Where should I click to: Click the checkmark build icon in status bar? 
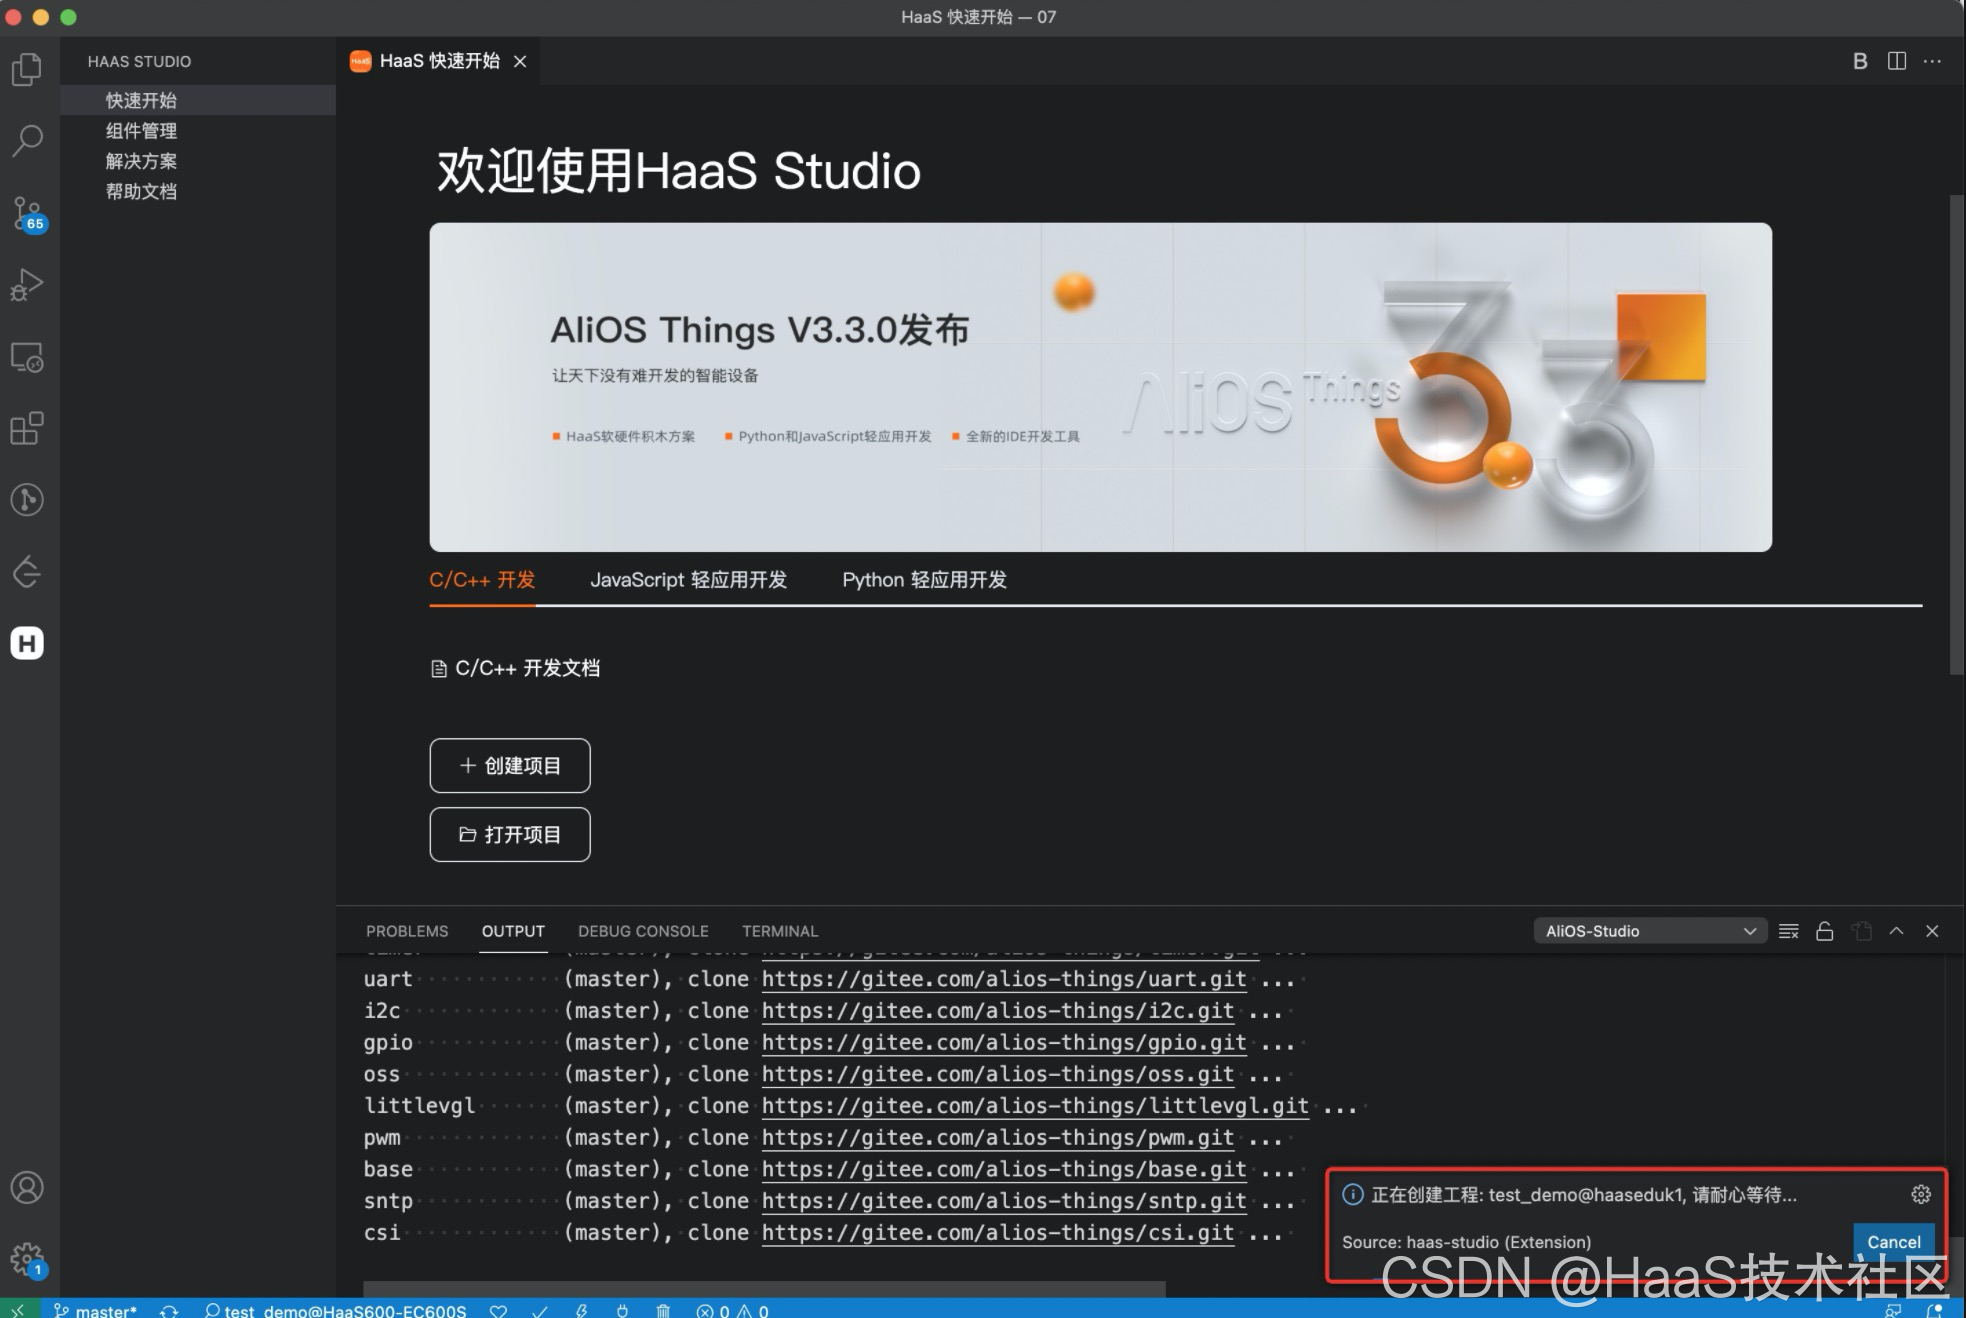click(x=540, y=1310)
